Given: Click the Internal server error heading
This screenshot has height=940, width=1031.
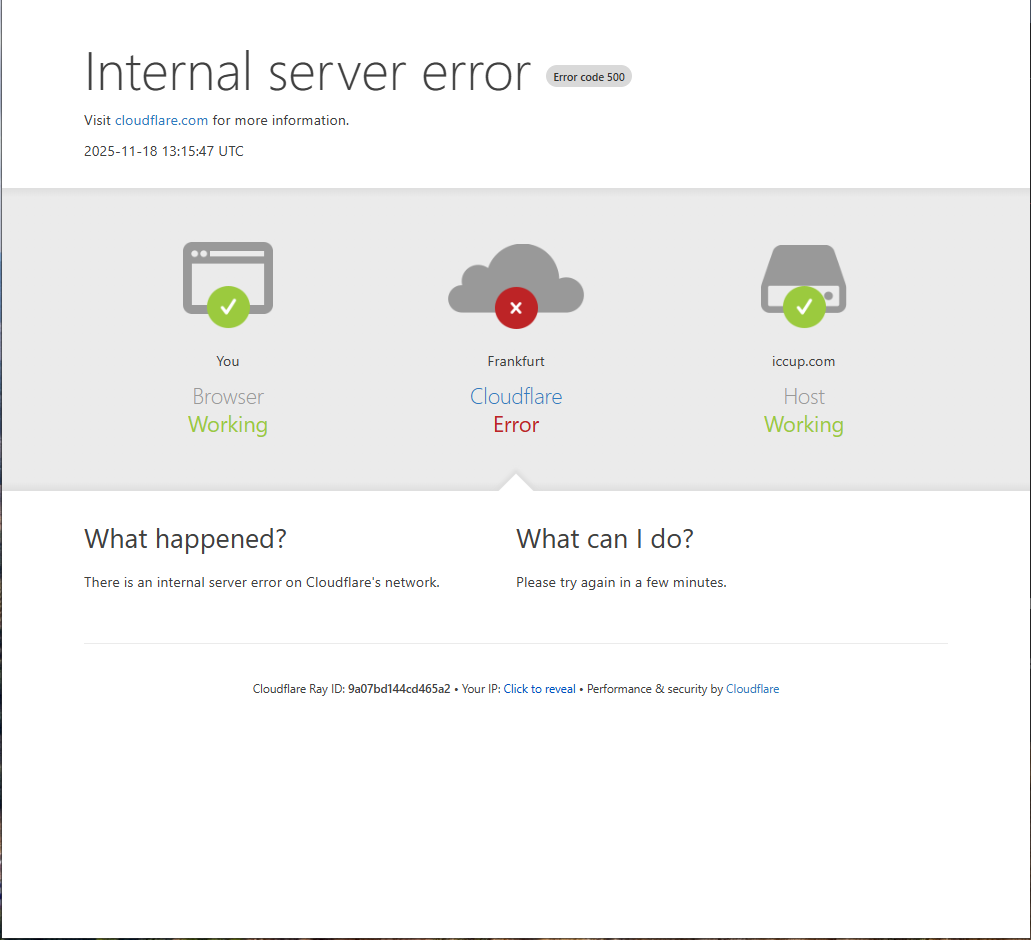Looking at the screenshot, I should coord(307,72).
